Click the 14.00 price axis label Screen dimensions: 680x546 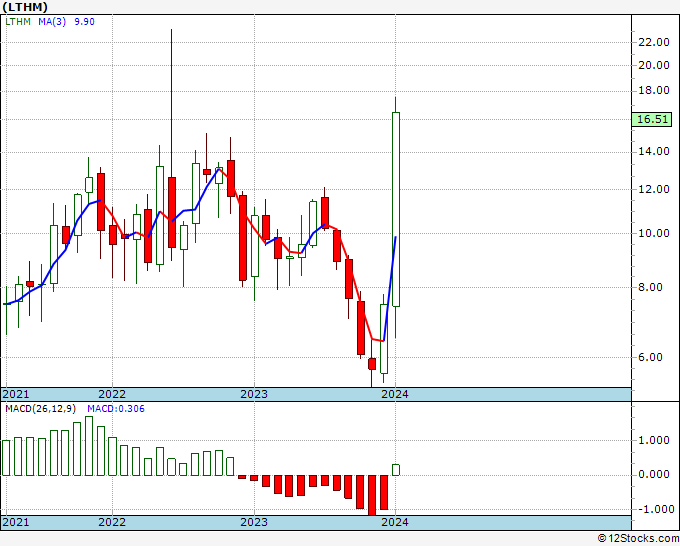(654, 151)
